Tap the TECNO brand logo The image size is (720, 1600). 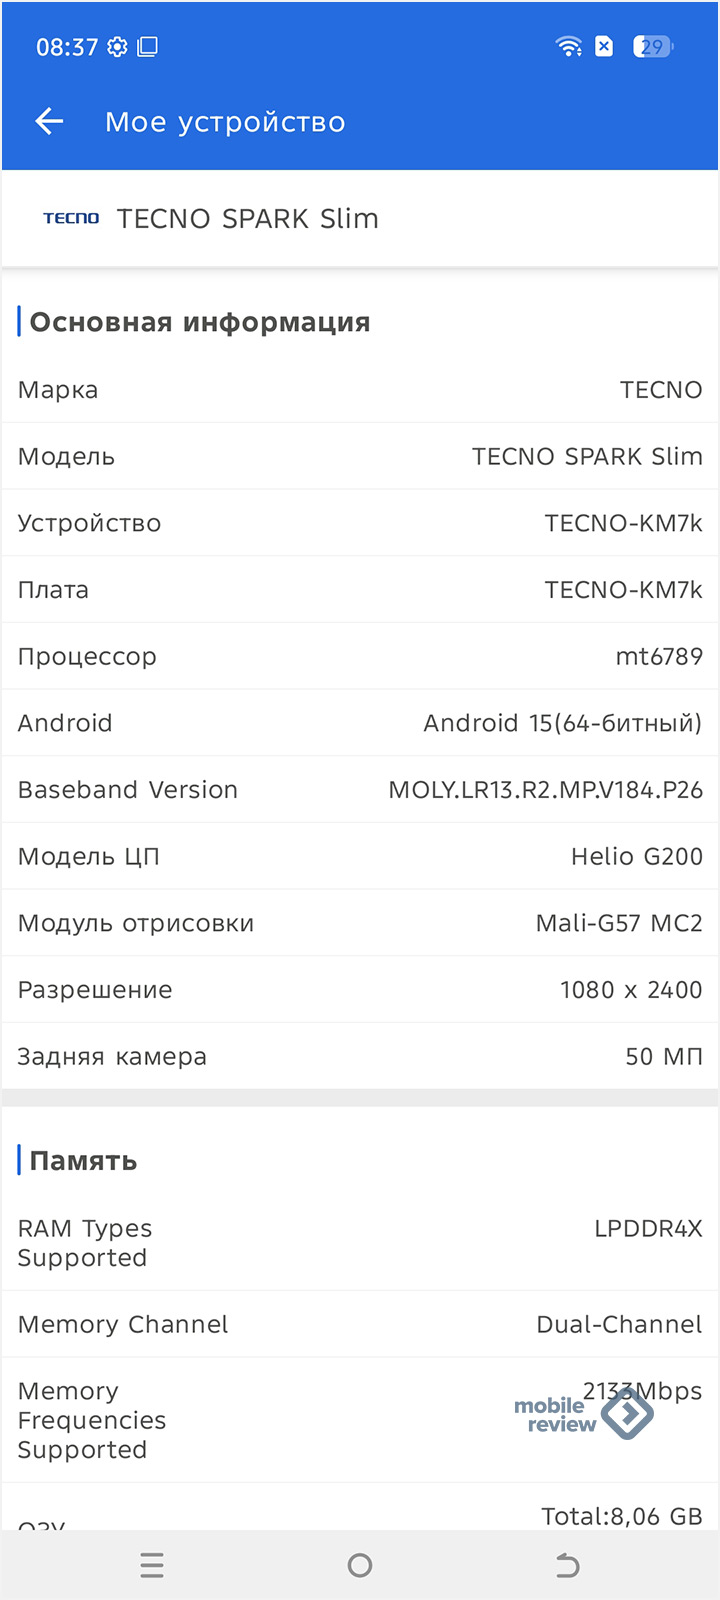(71, 218)
